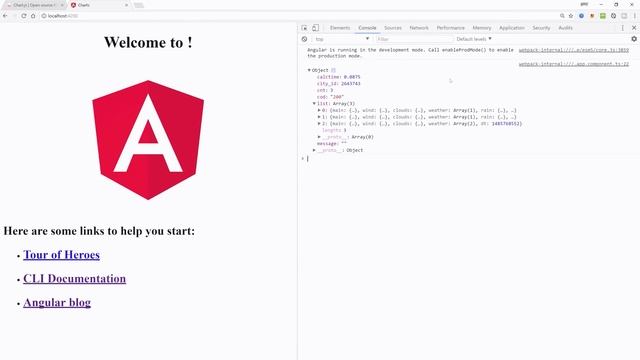
Task: Open the Audits tab
Action: coord(566,28)
